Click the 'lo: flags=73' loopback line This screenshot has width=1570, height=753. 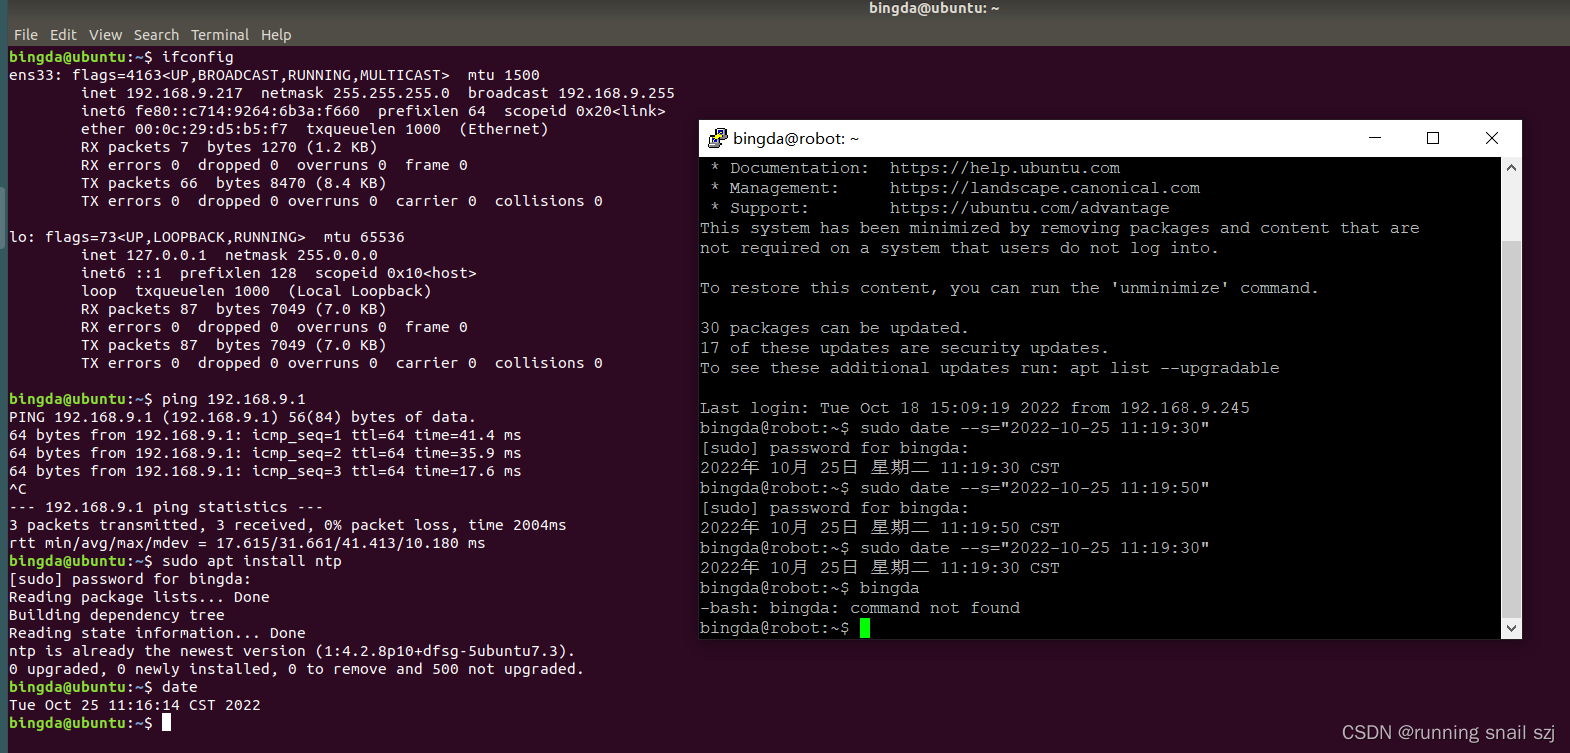pyautogui.click(x=207, y=237)
